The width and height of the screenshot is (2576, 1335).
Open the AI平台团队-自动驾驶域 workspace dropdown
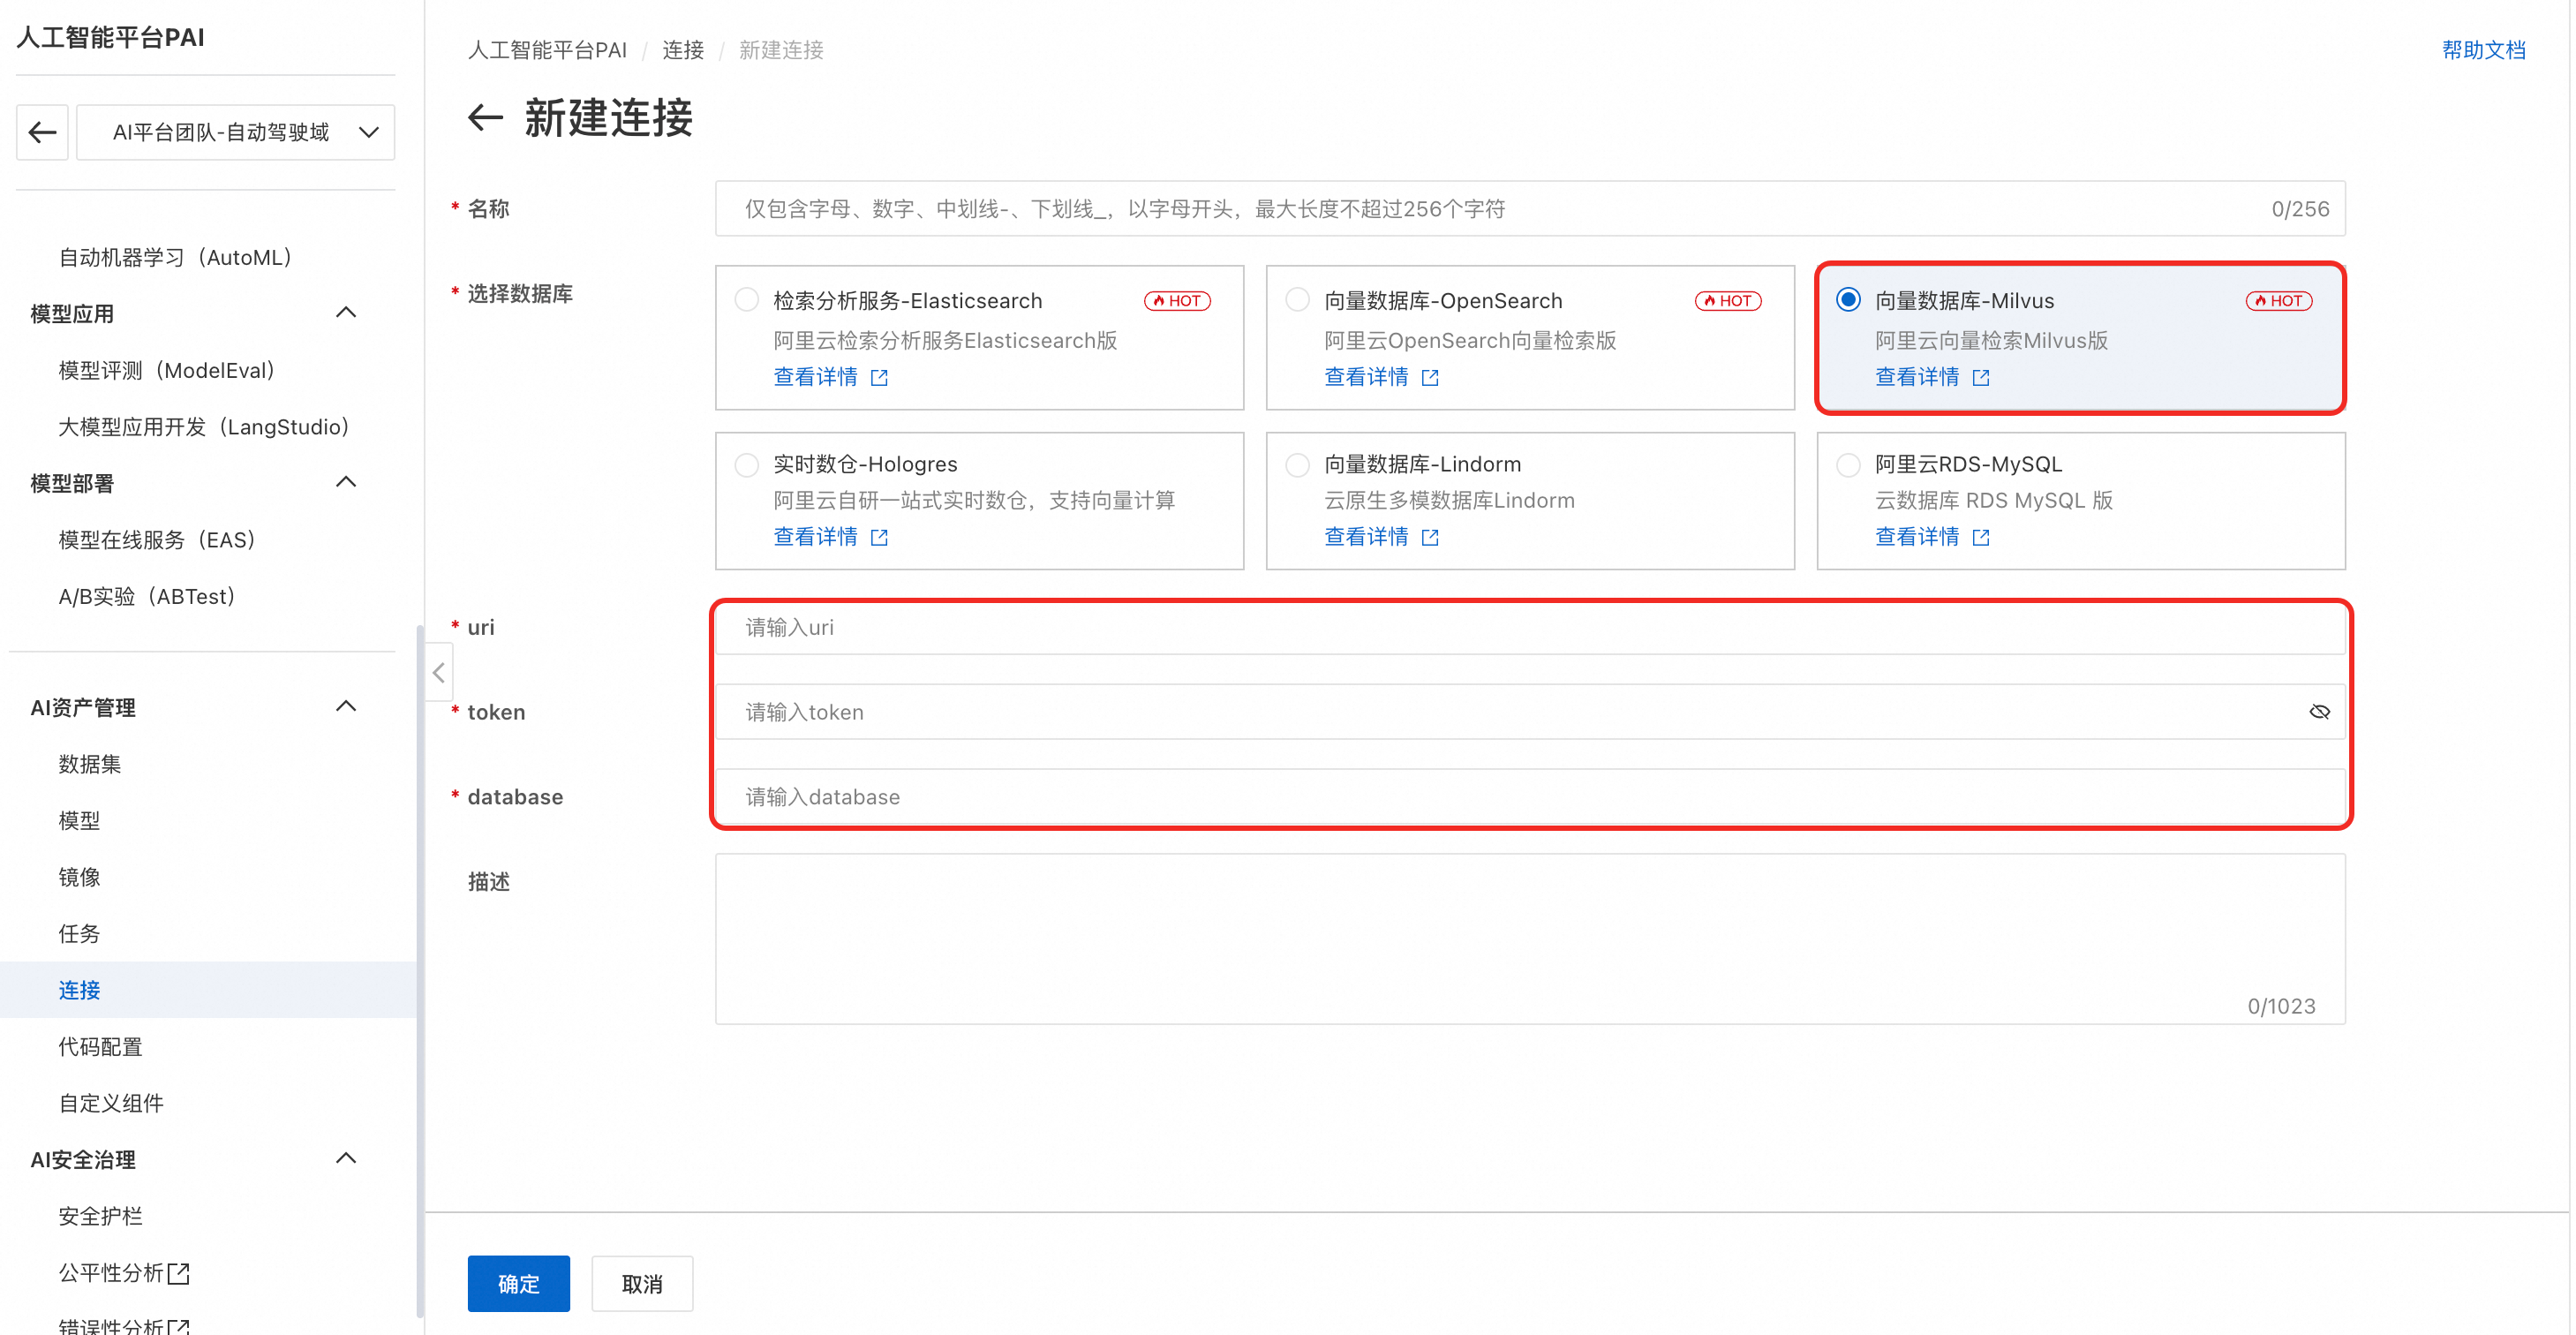tap(236, 132)
